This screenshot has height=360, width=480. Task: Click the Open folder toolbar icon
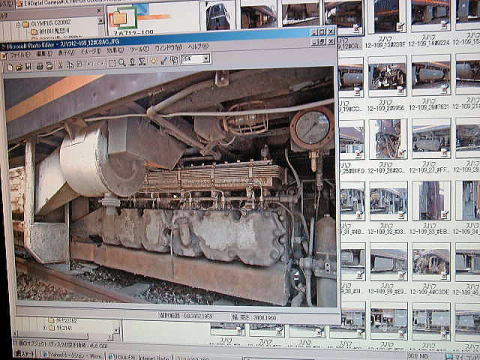click(x=19, y=67)
